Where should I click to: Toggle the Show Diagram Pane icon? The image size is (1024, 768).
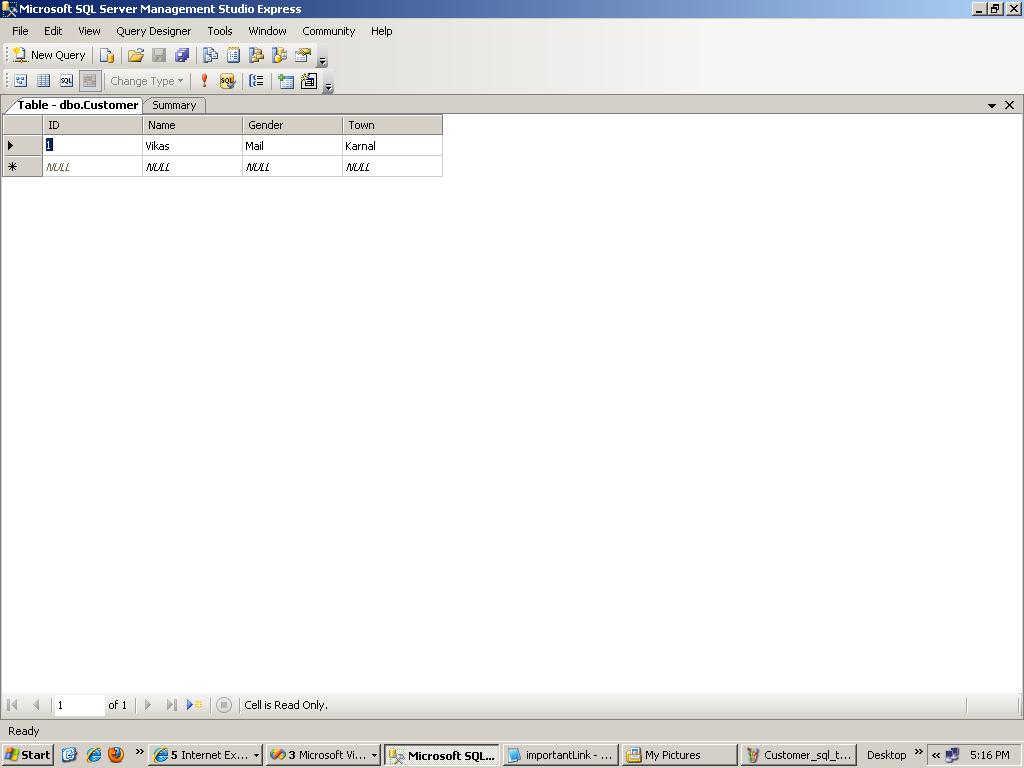click(21, 81)
